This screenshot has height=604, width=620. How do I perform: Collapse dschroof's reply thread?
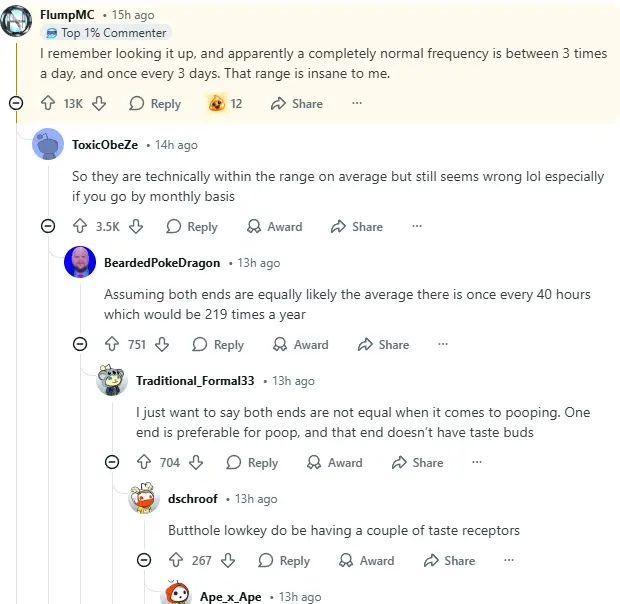144,560
